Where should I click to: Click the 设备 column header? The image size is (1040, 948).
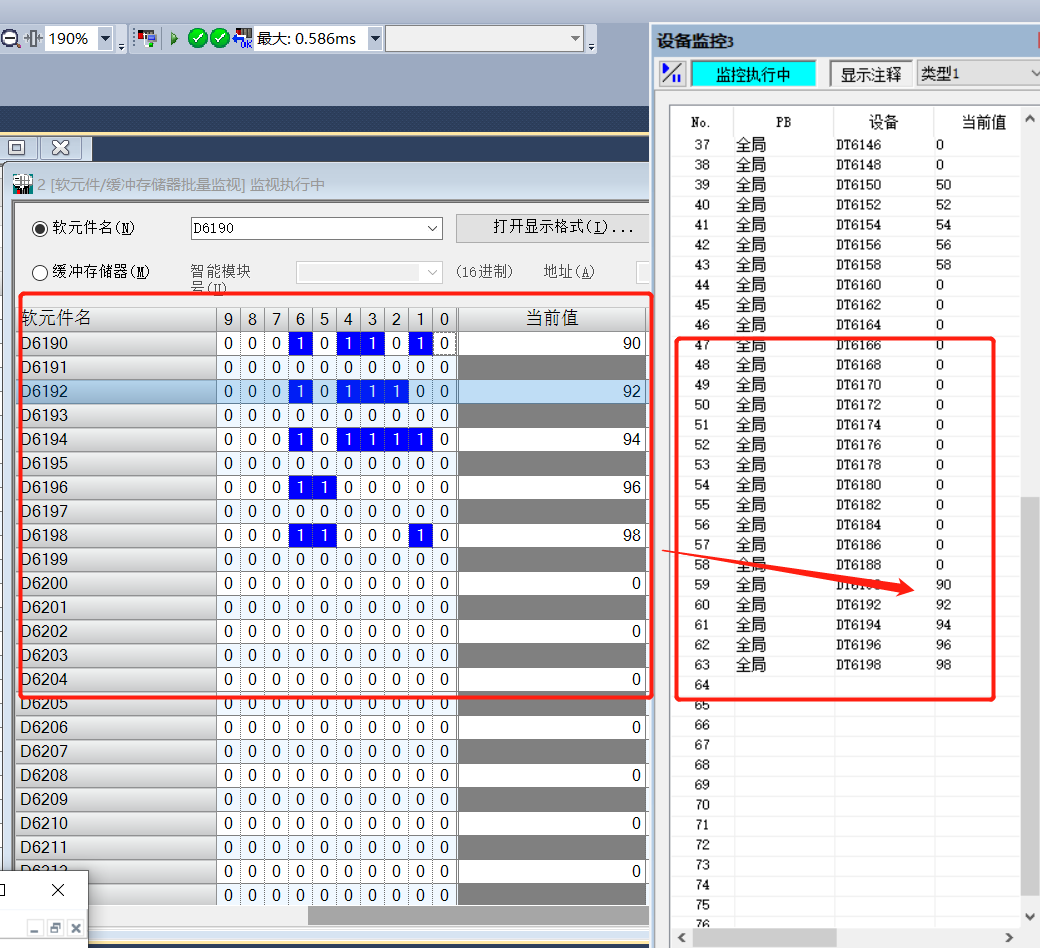click(x=883, y=122)
